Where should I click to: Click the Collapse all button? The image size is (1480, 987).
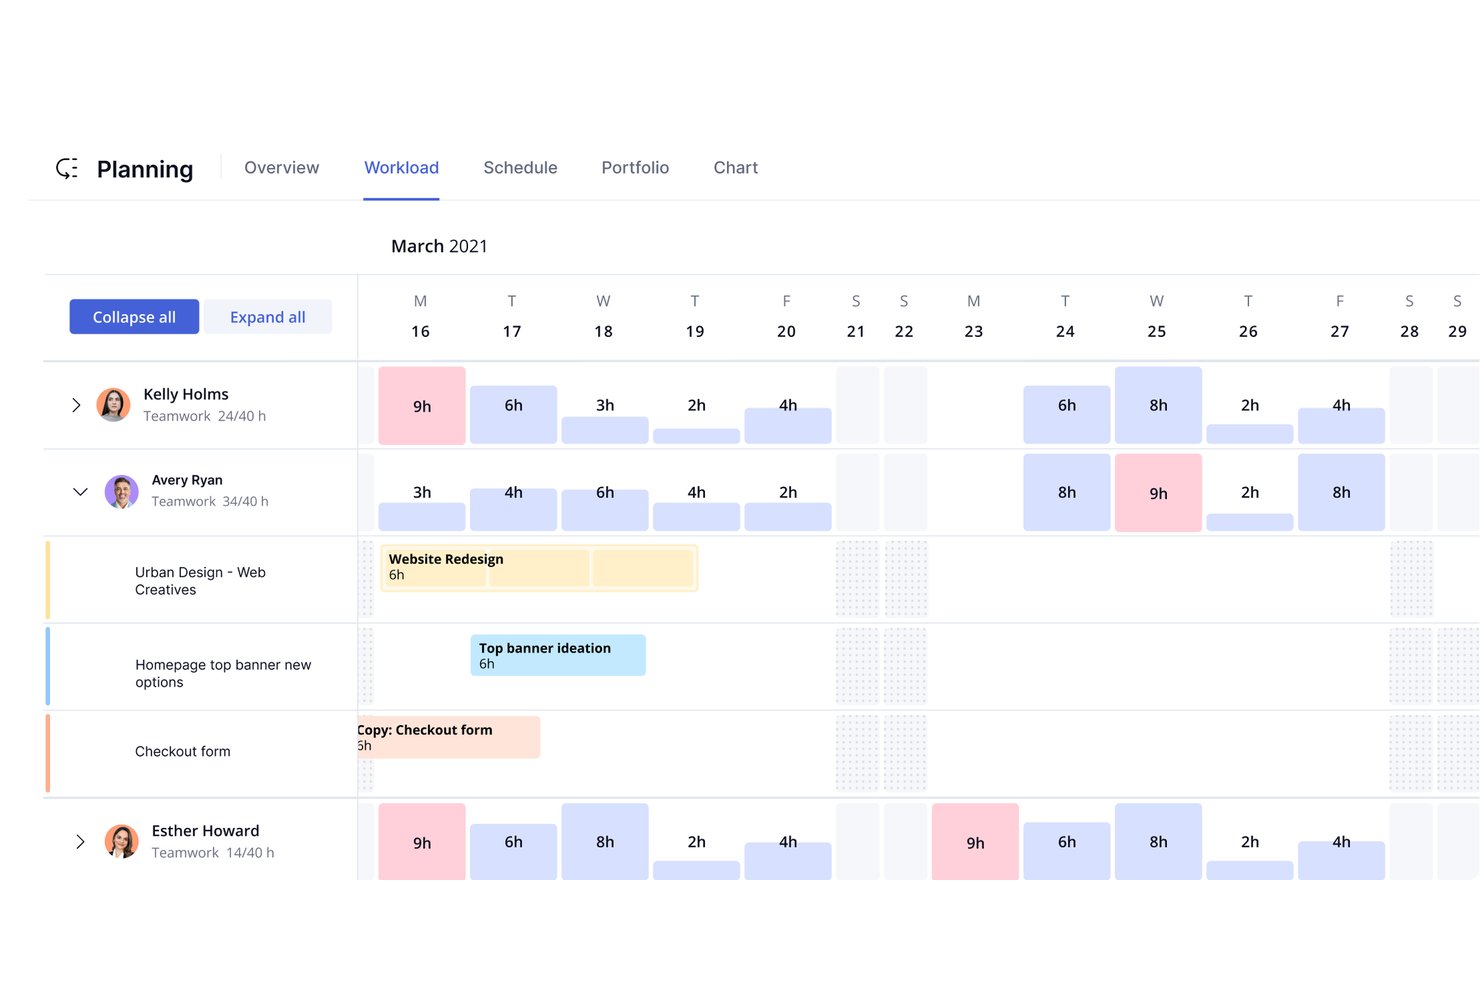[x=134, y=317]
